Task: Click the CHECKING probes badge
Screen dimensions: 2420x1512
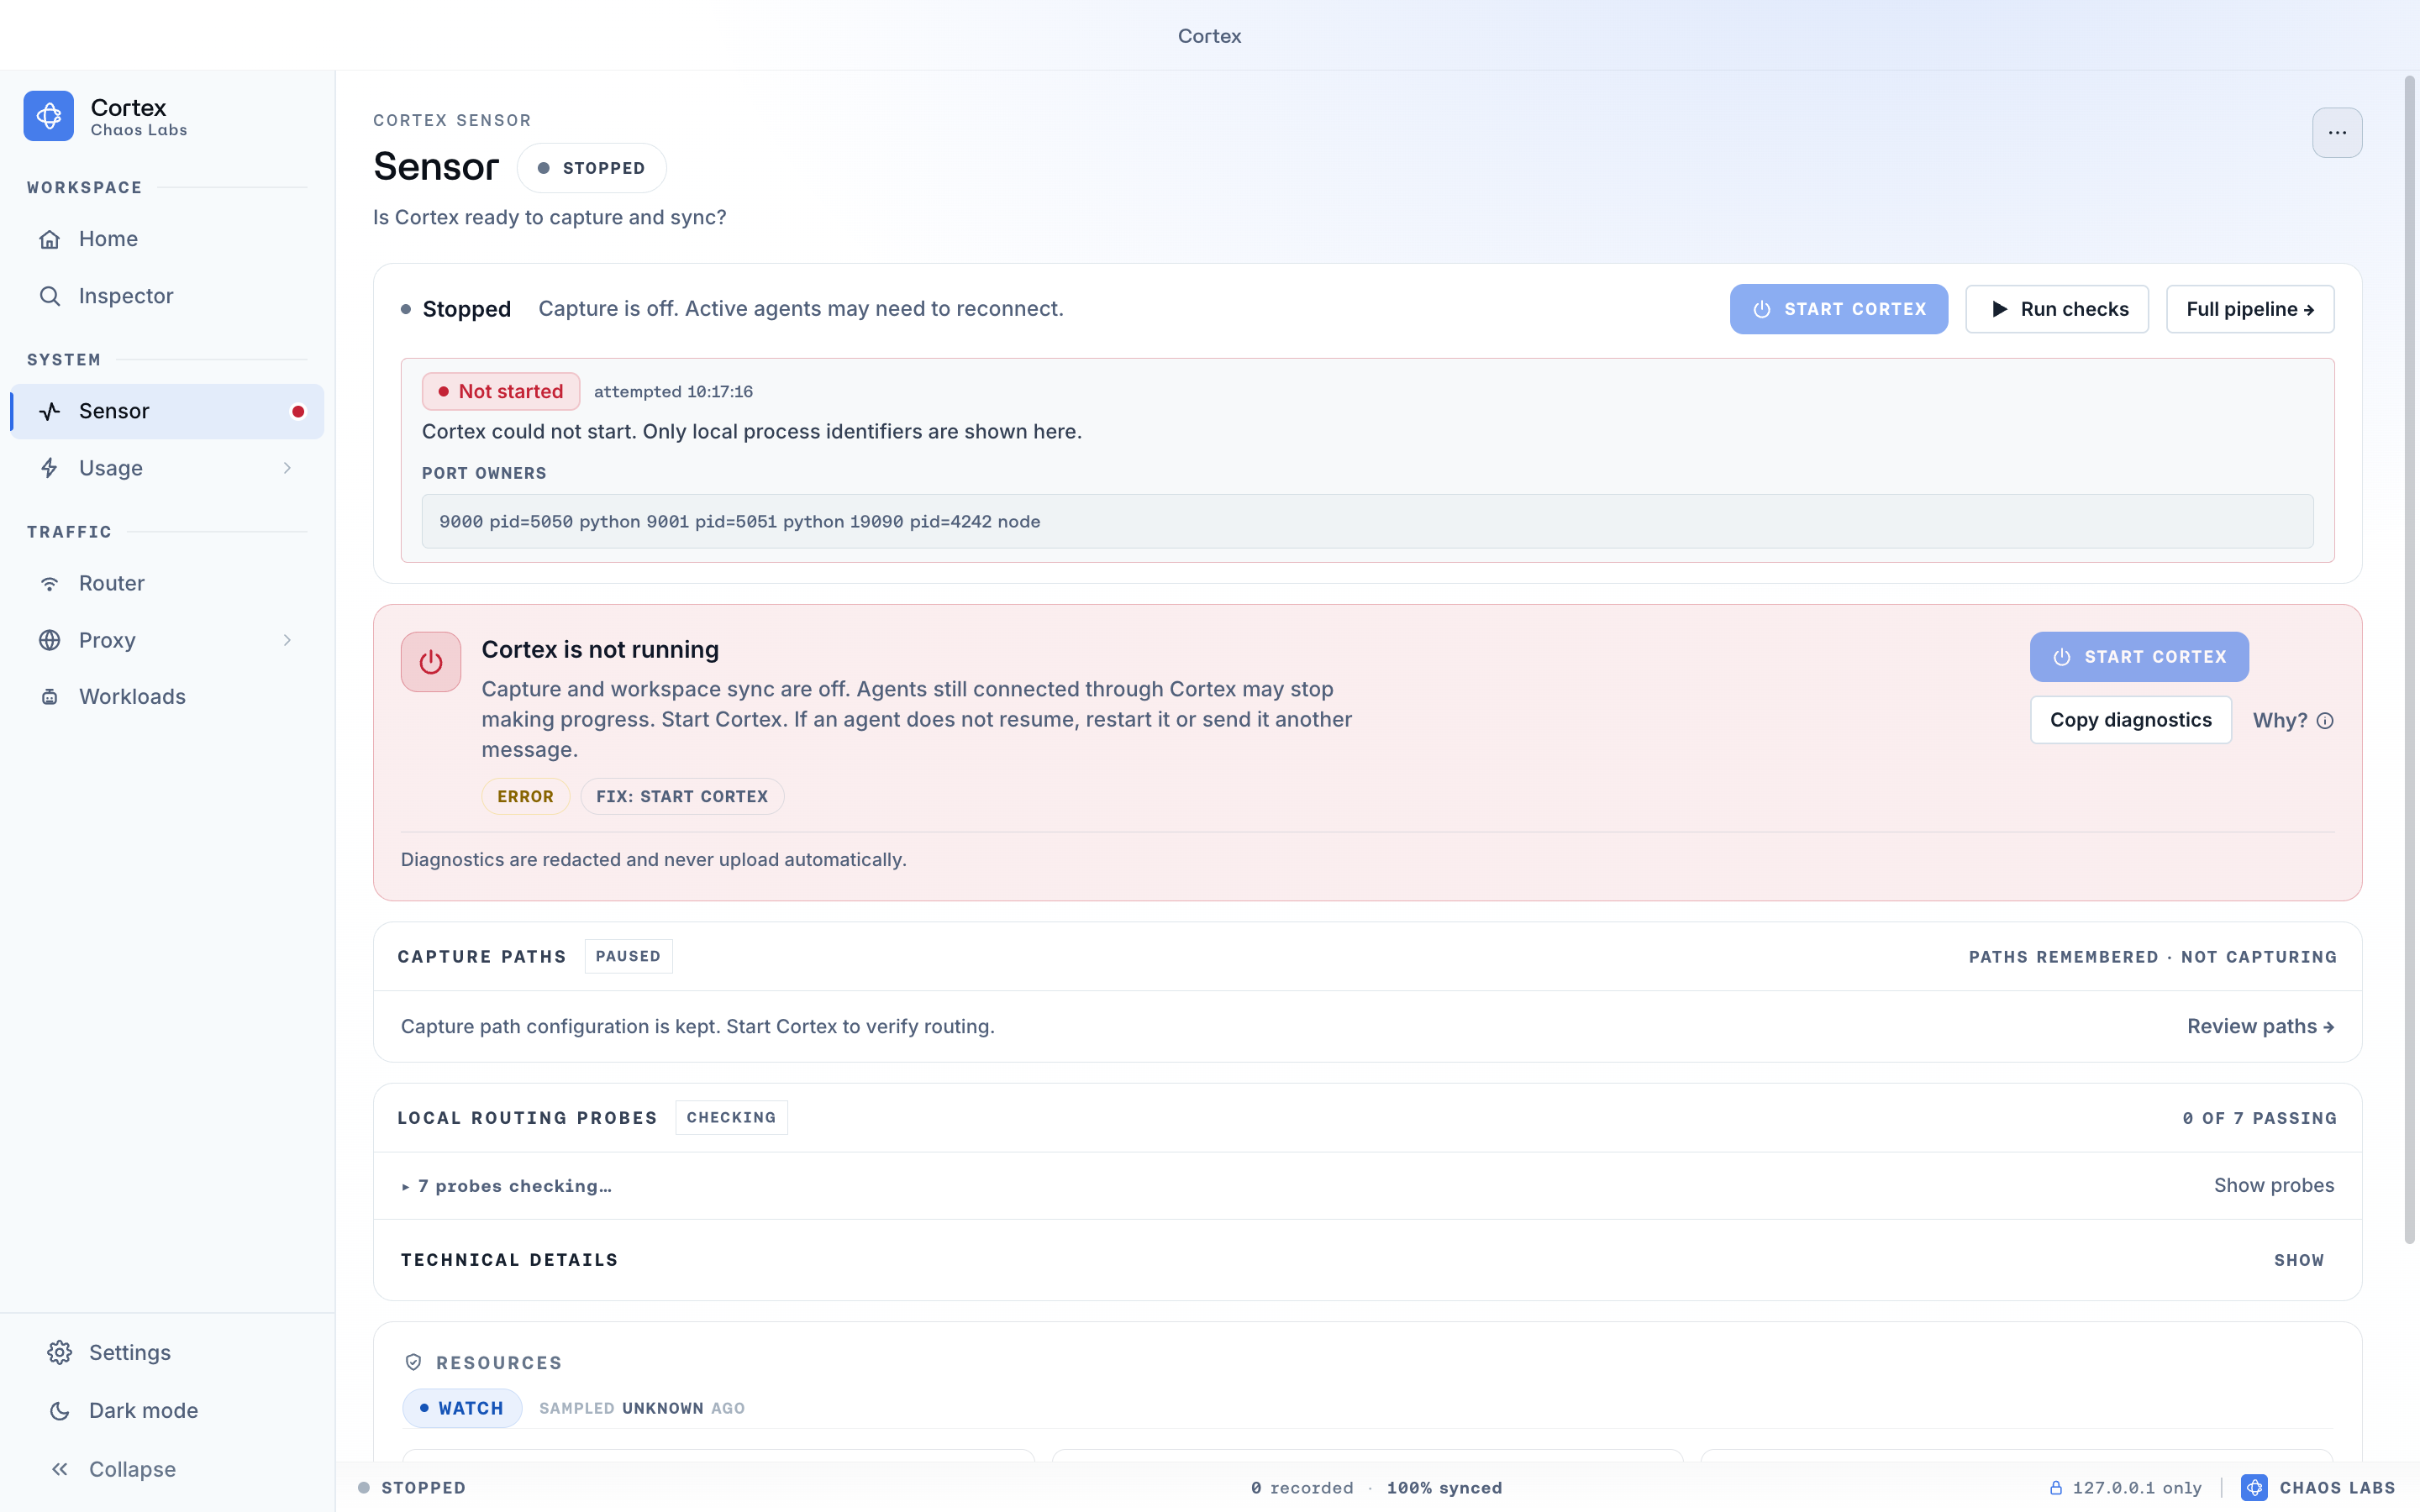Action: 731,1118
